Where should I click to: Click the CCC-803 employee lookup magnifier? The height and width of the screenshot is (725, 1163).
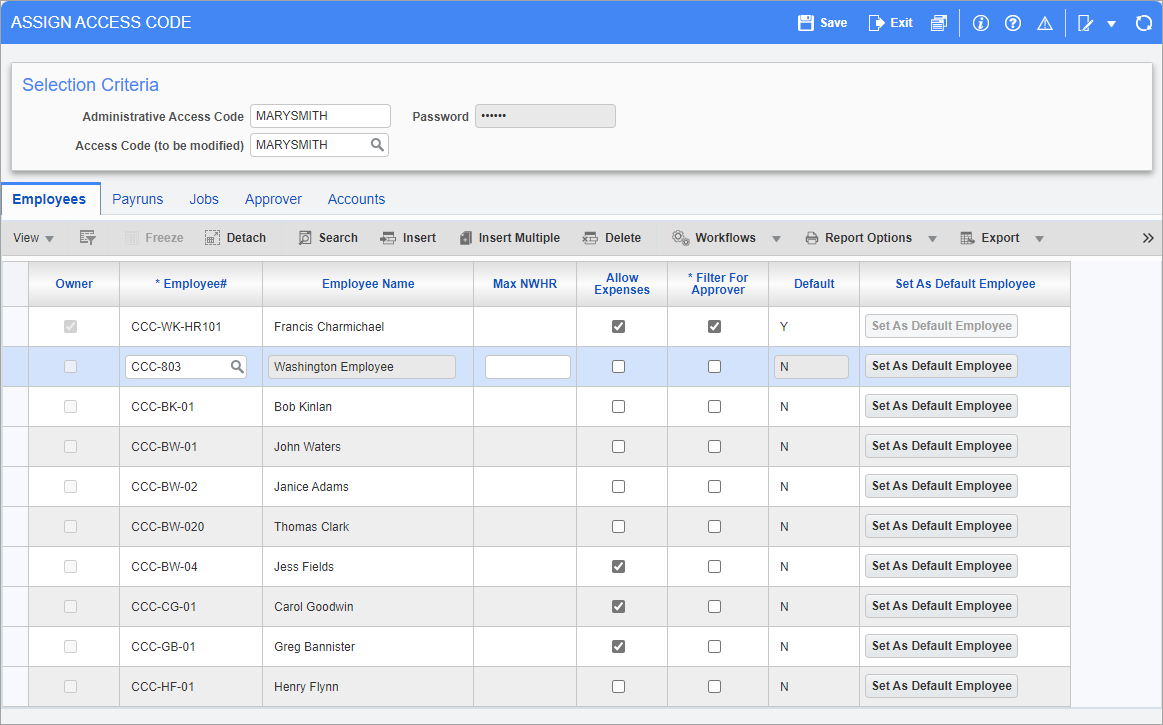237,366
